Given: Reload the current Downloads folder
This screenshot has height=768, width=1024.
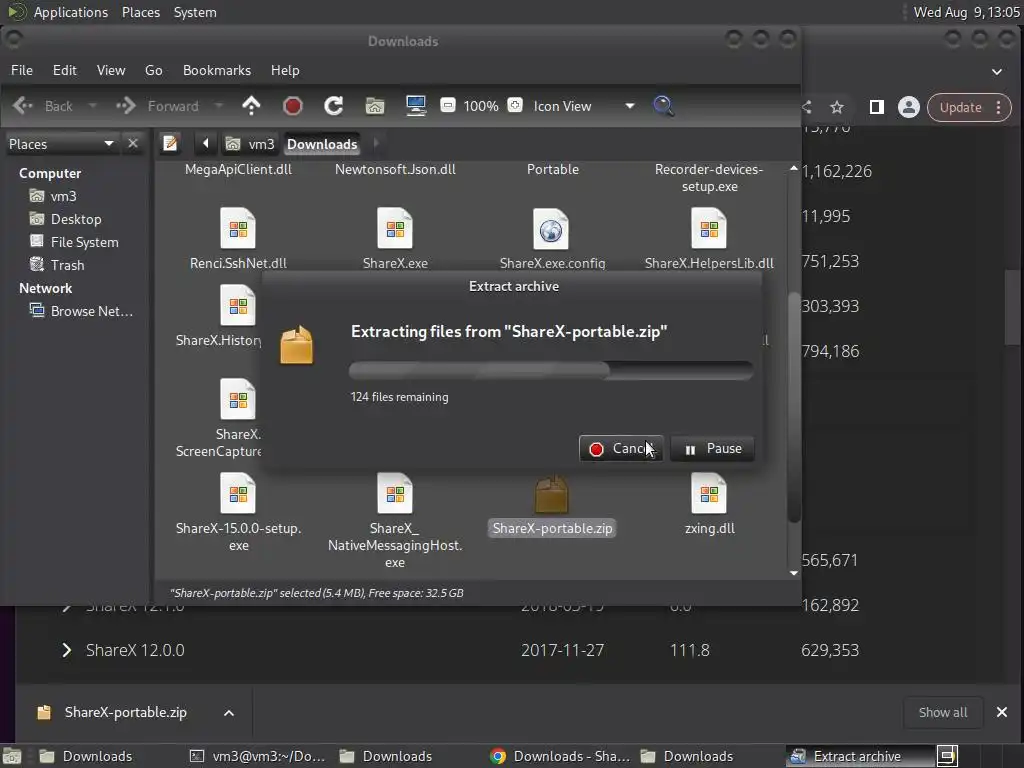Looking at the screenshot, I should tap(334, 106).
